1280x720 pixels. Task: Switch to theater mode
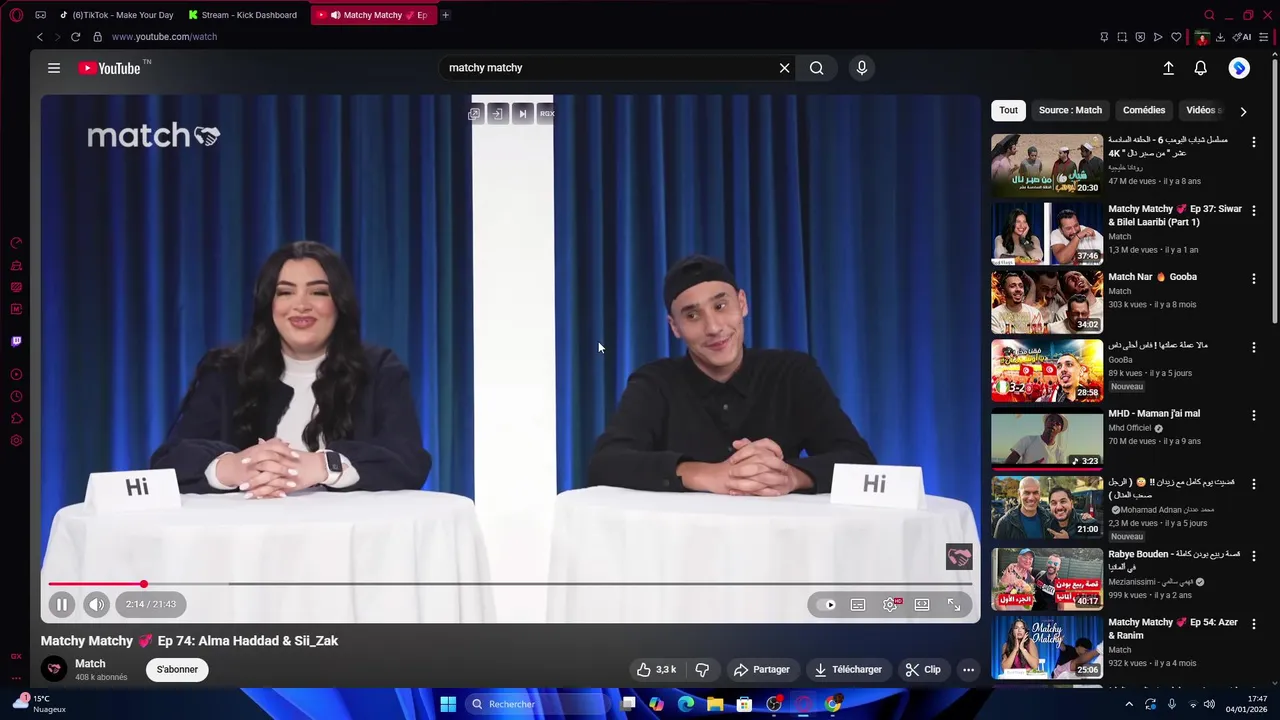point(922,605)
